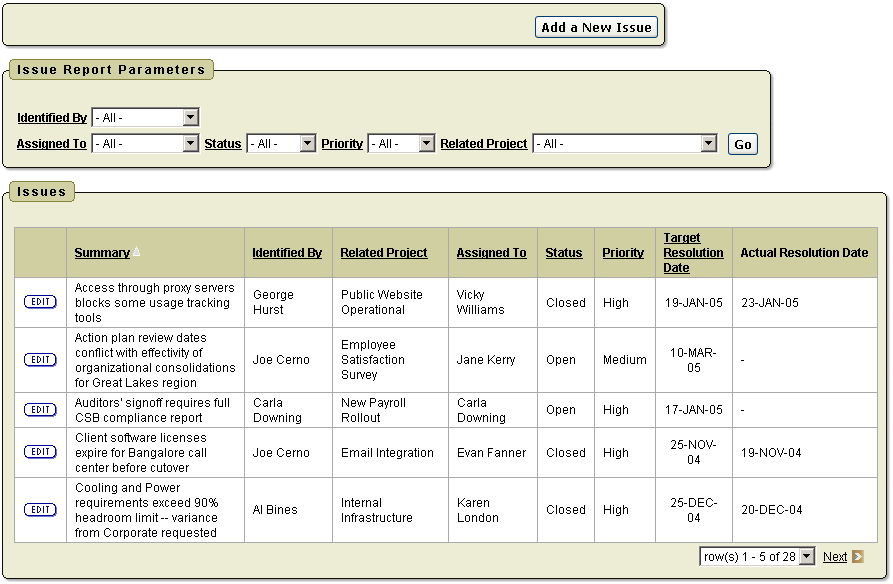893x584 pixels.
Task: Edit the Client software licenses issue
Action: pyautogui.click(x=40, y=452)
